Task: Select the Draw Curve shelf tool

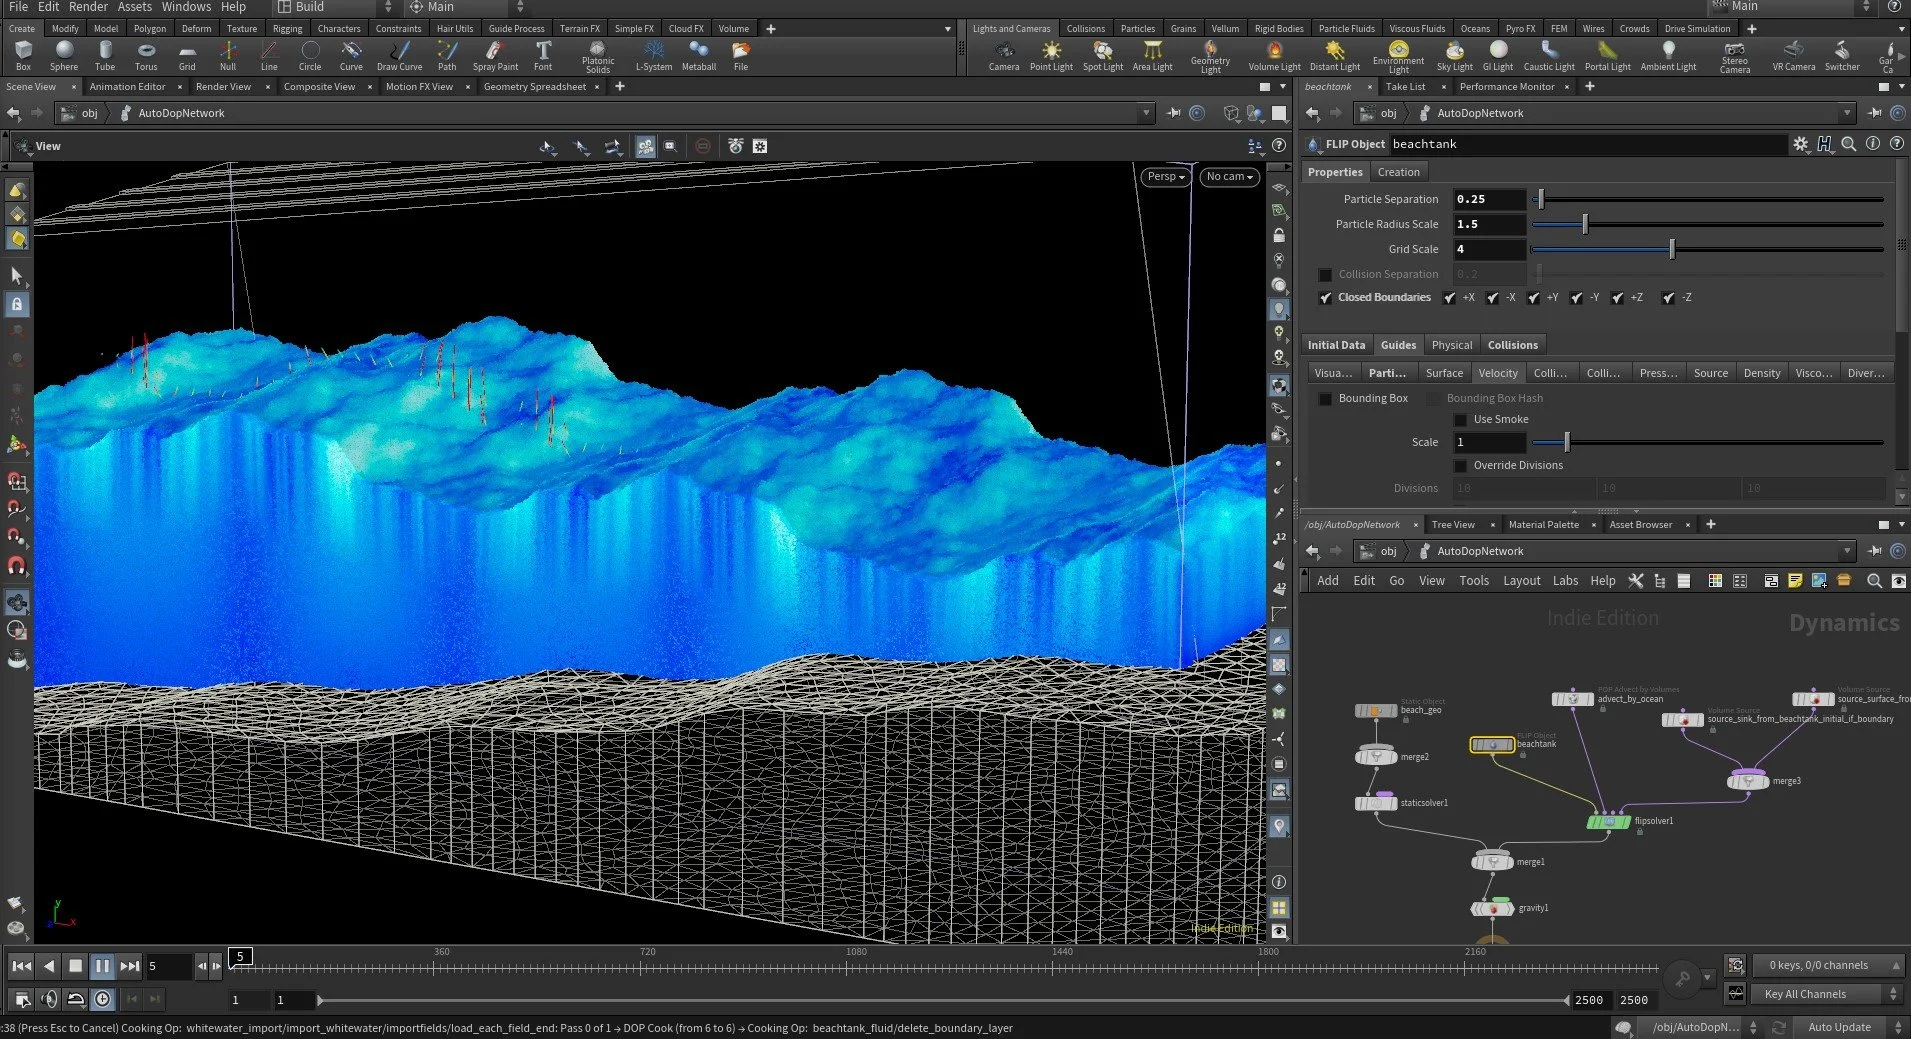Action: click(399, 55)
